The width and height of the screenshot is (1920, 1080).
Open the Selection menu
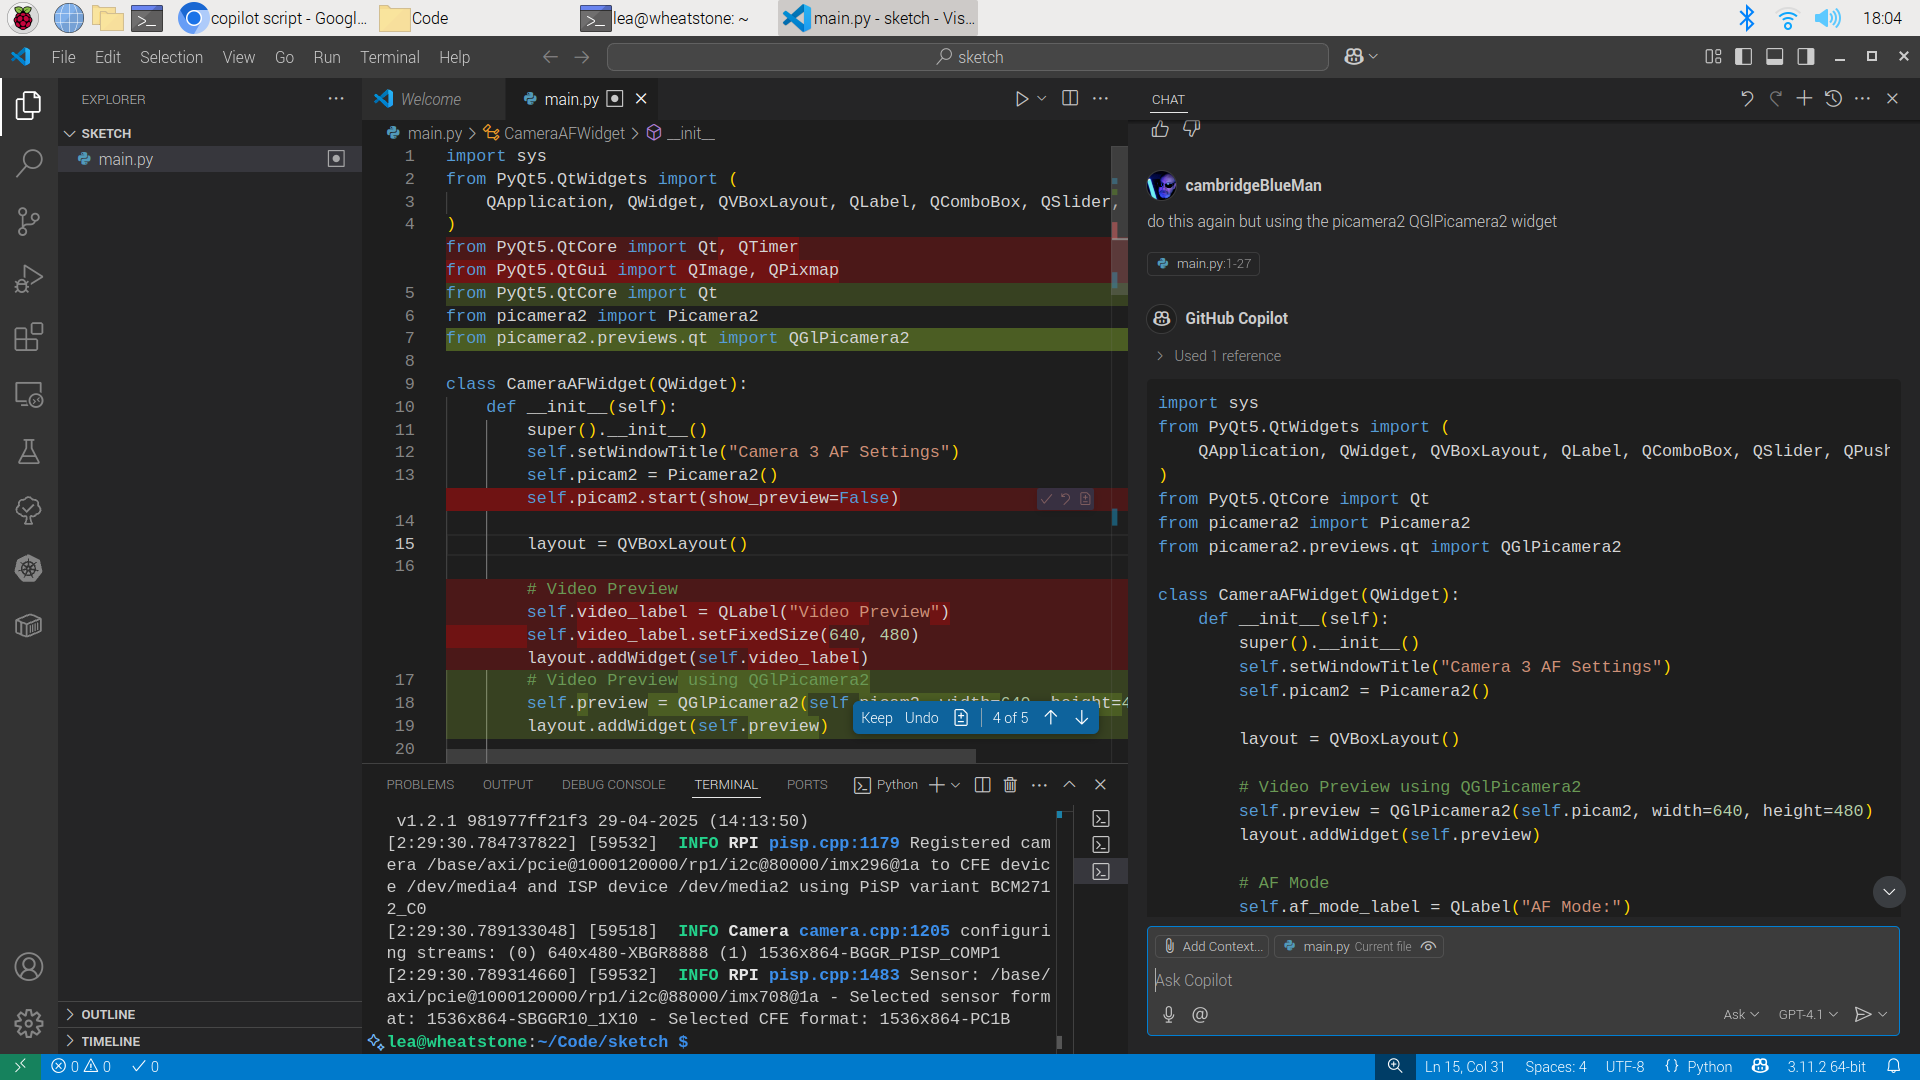click(x=171, y=57)
